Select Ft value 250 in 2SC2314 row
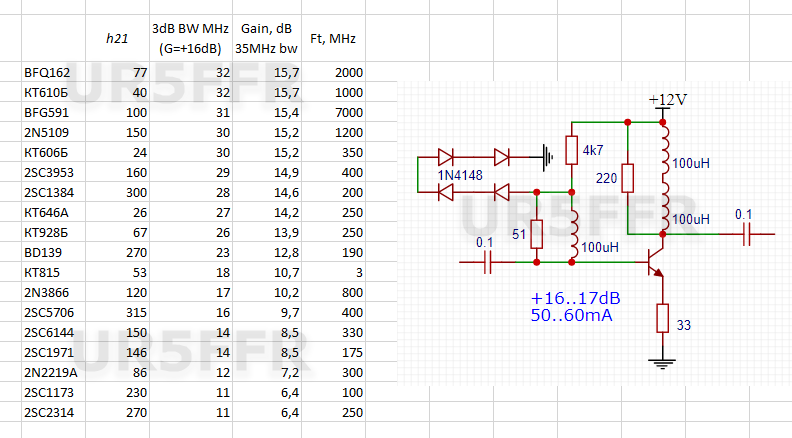 click(x=333, y=412)
